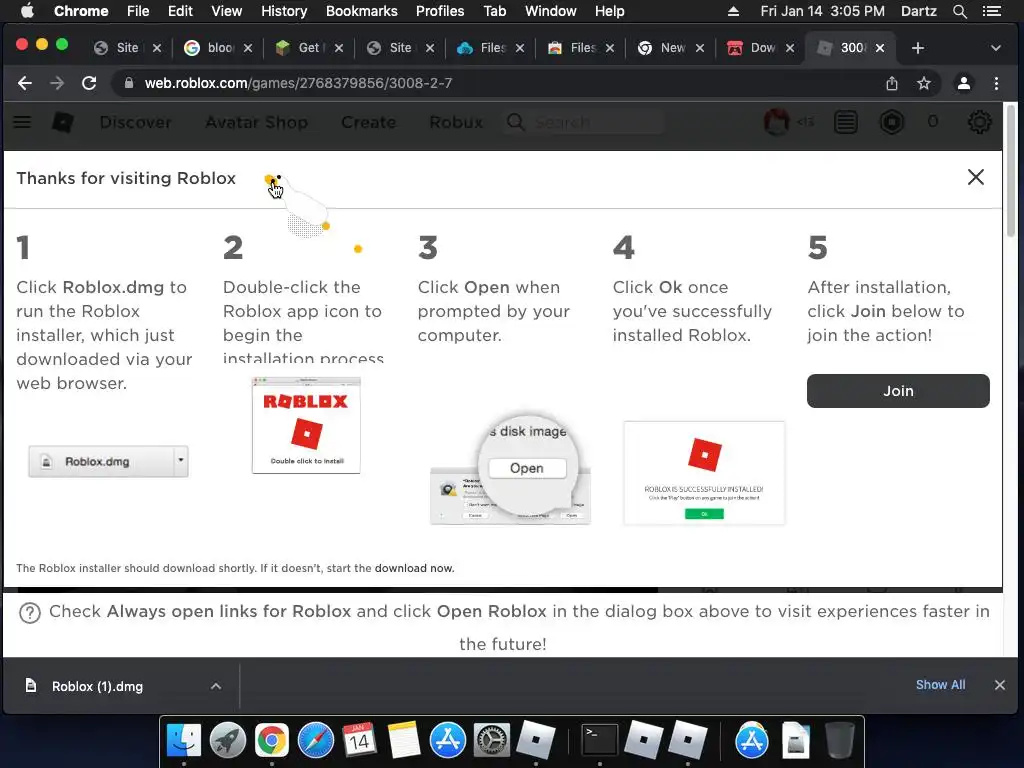Open the Apple menu
The image size is (1024, 768).
tap(27, 11)
